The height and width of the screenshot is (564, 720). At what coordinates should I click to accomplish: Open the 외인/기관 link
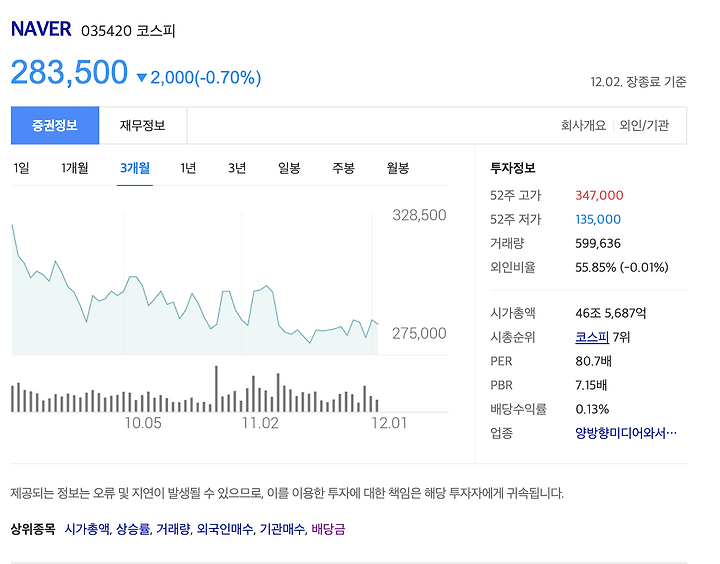(644, 125)
